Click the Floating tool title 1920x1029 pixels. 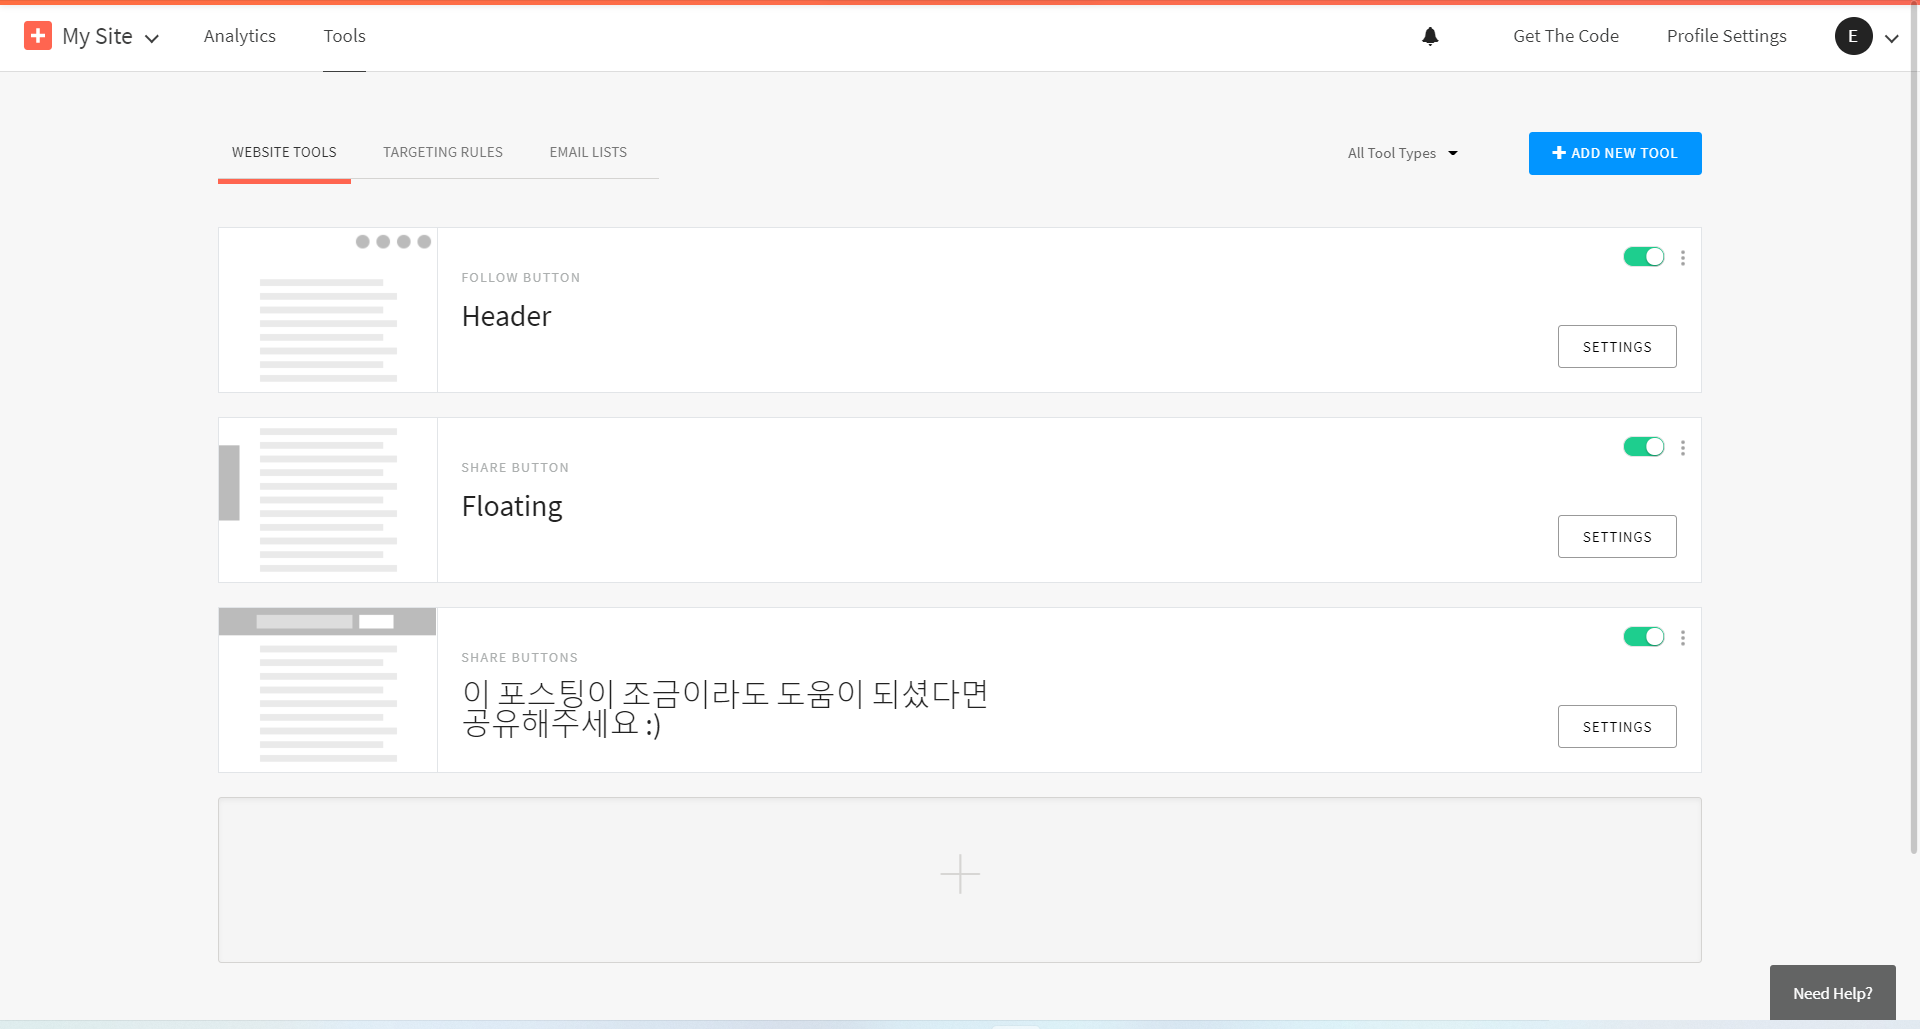tap(512, 507)
